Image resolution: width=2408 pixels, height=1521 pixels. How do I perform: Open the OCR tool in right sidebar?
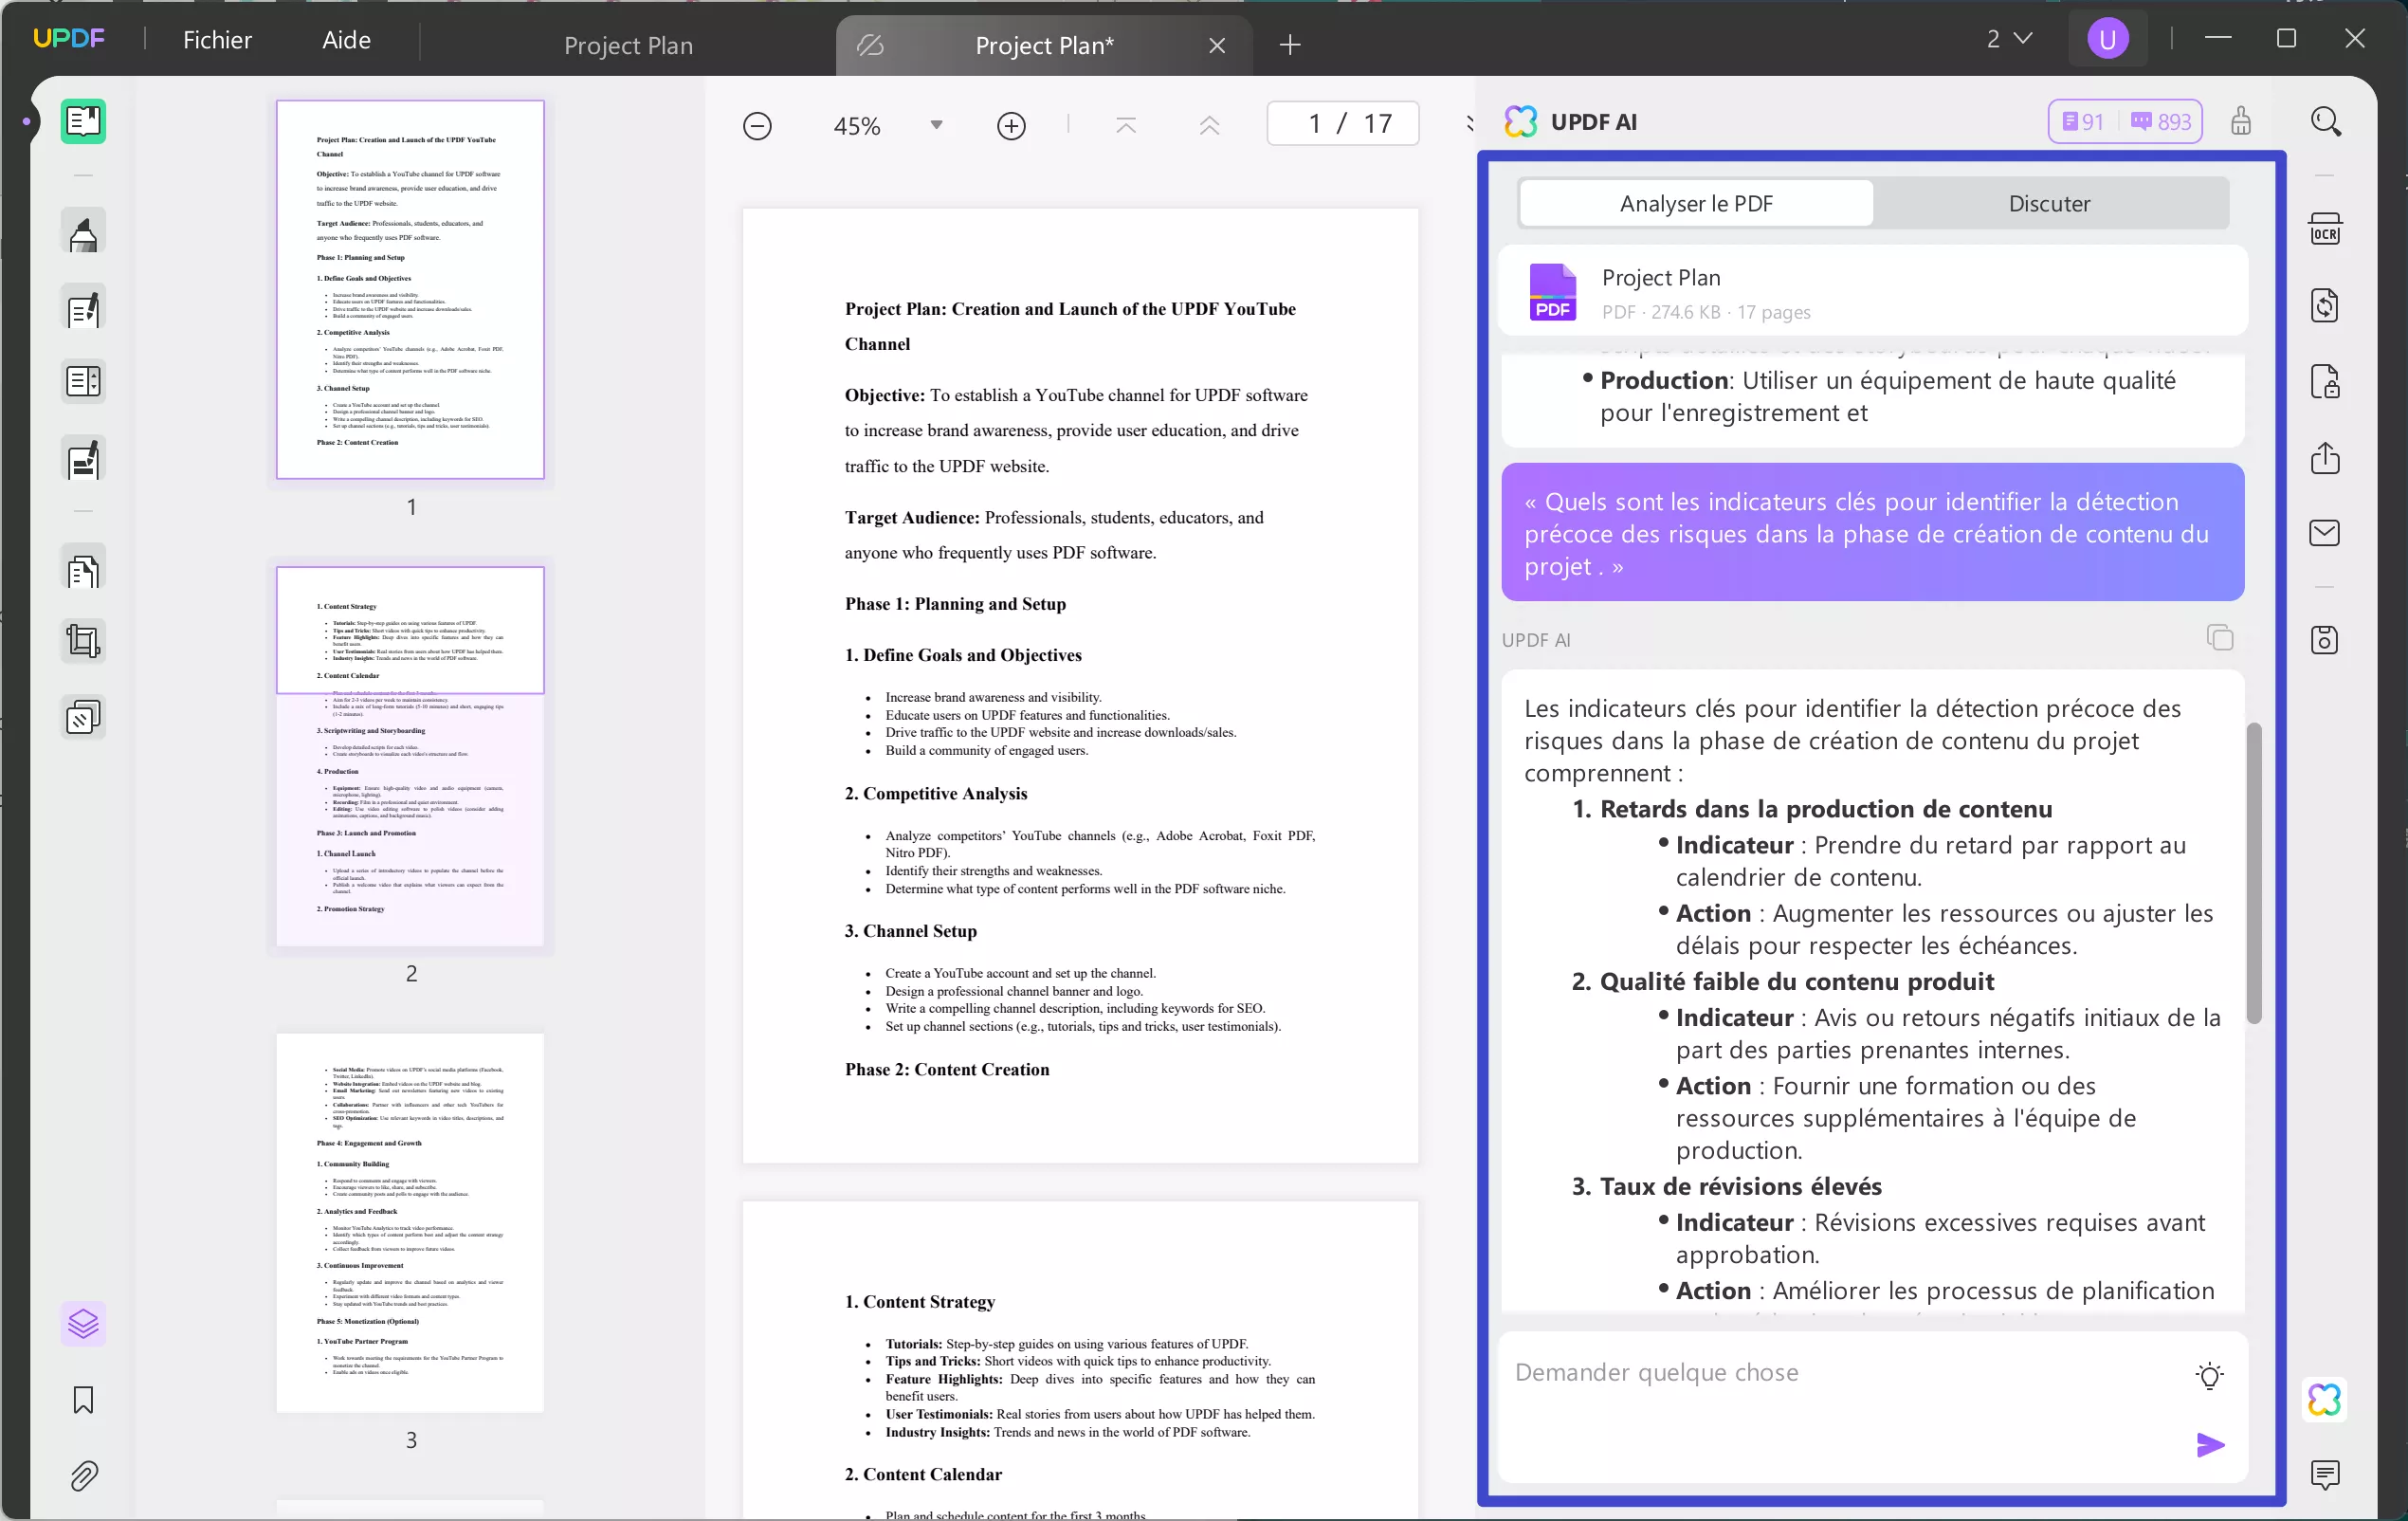tap(2324, 230)
